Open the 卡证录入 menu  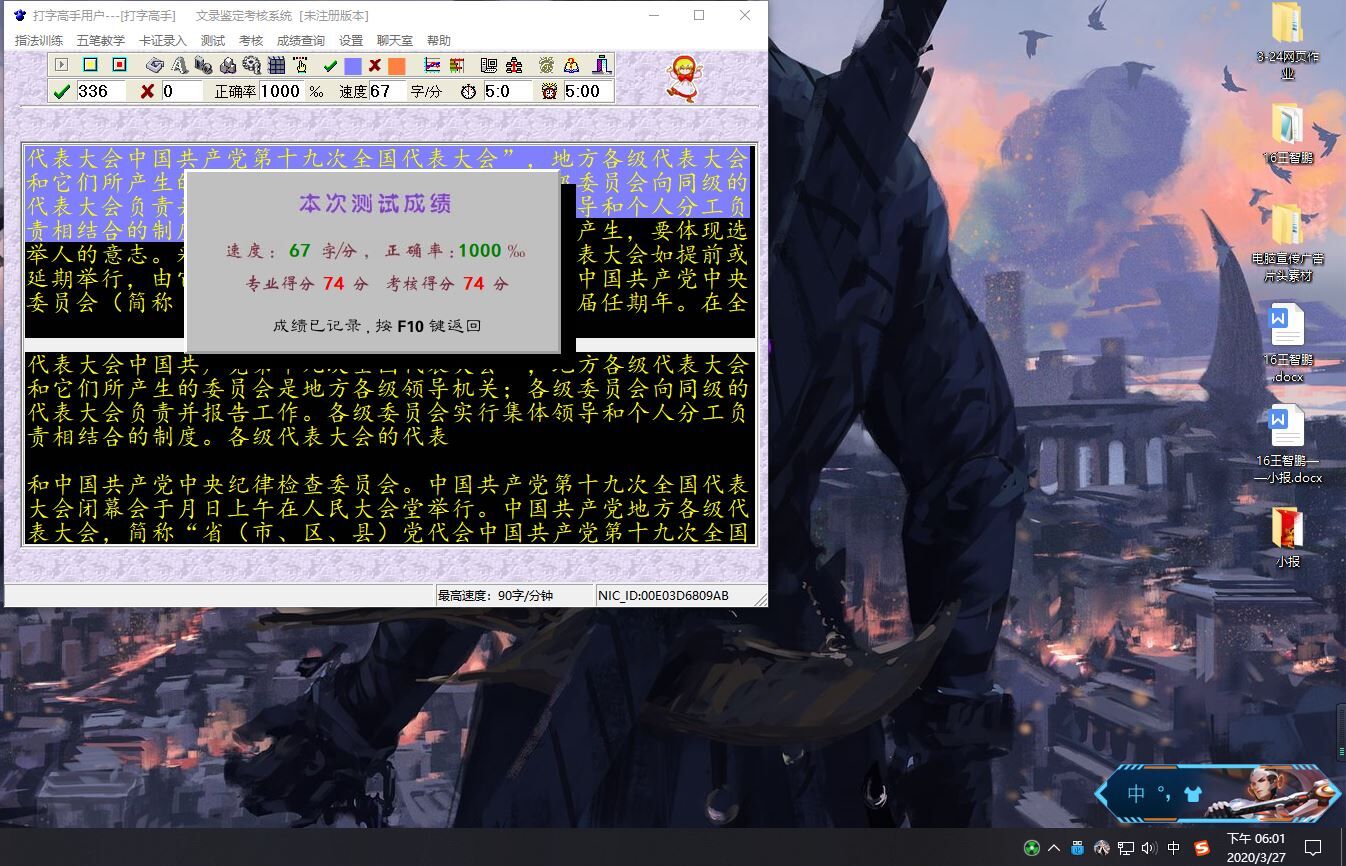(163, 41)
